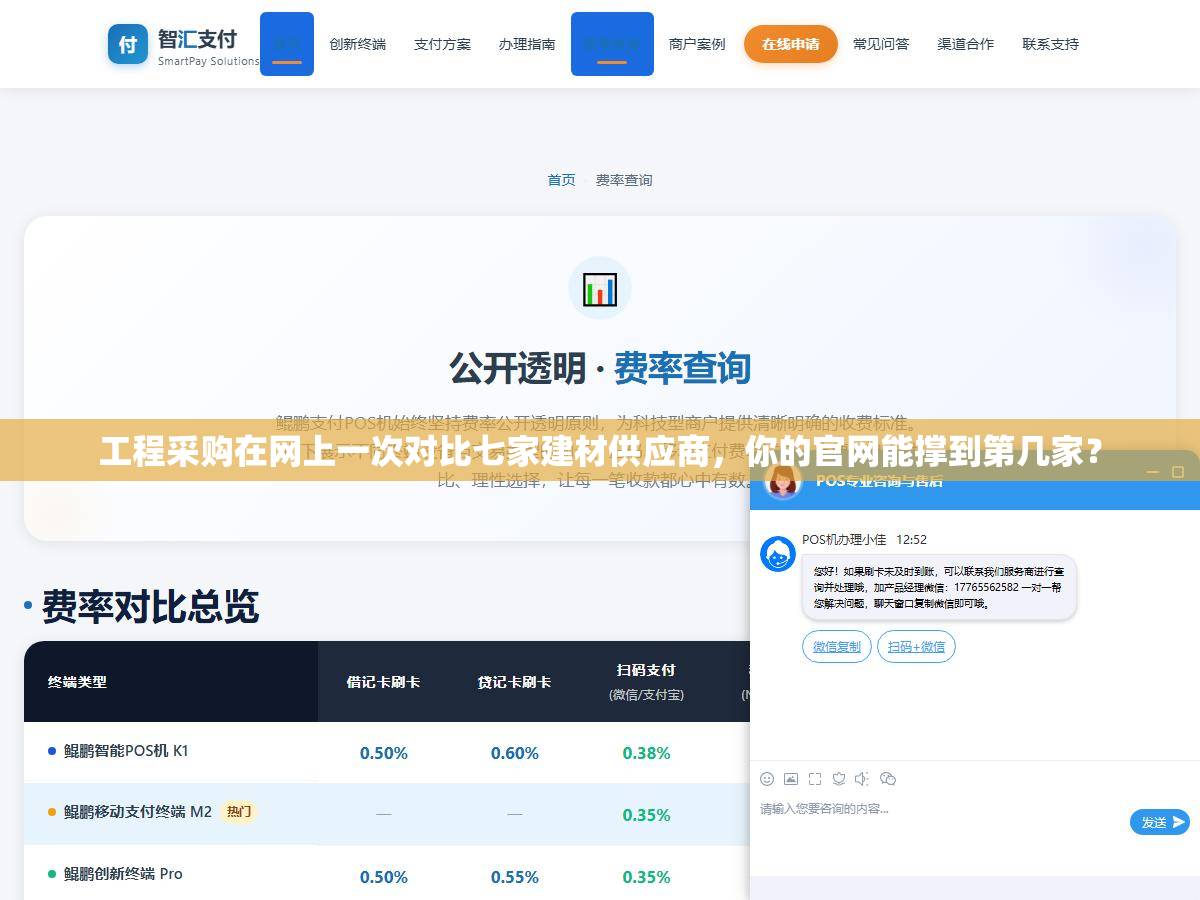The width and height of the screenshot is (1200, 900).
Task: Click the 扫码+微信 button in chat
Action: (916, 646)
